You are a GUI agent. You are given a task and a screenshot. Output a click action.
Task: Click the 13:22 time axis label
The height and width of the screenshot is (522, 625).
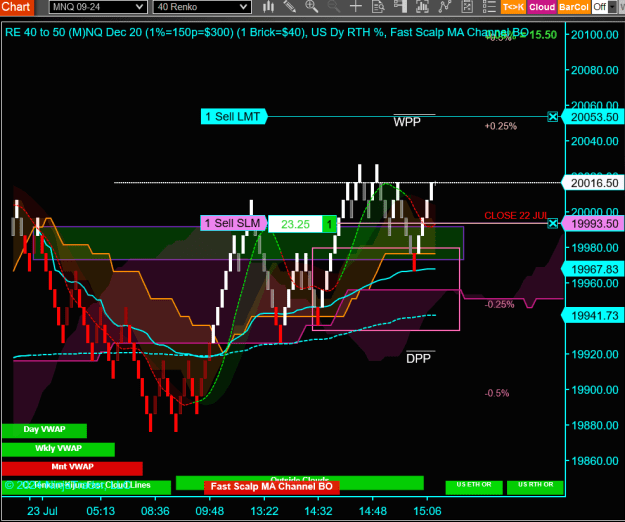[x=264, y=511]
